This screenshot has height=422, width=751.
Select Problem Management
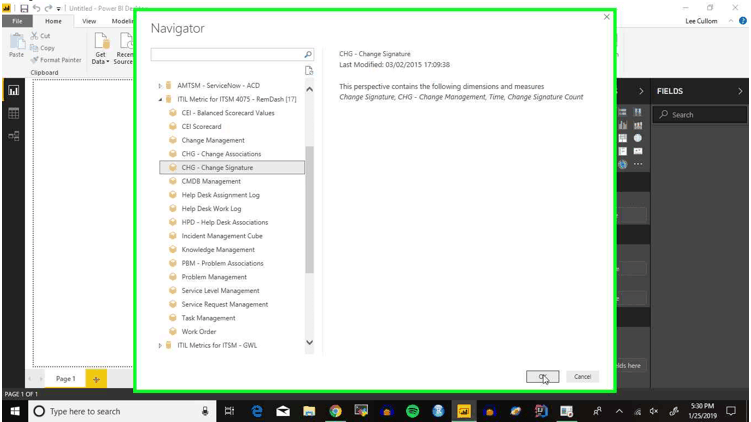coord(214,277)
